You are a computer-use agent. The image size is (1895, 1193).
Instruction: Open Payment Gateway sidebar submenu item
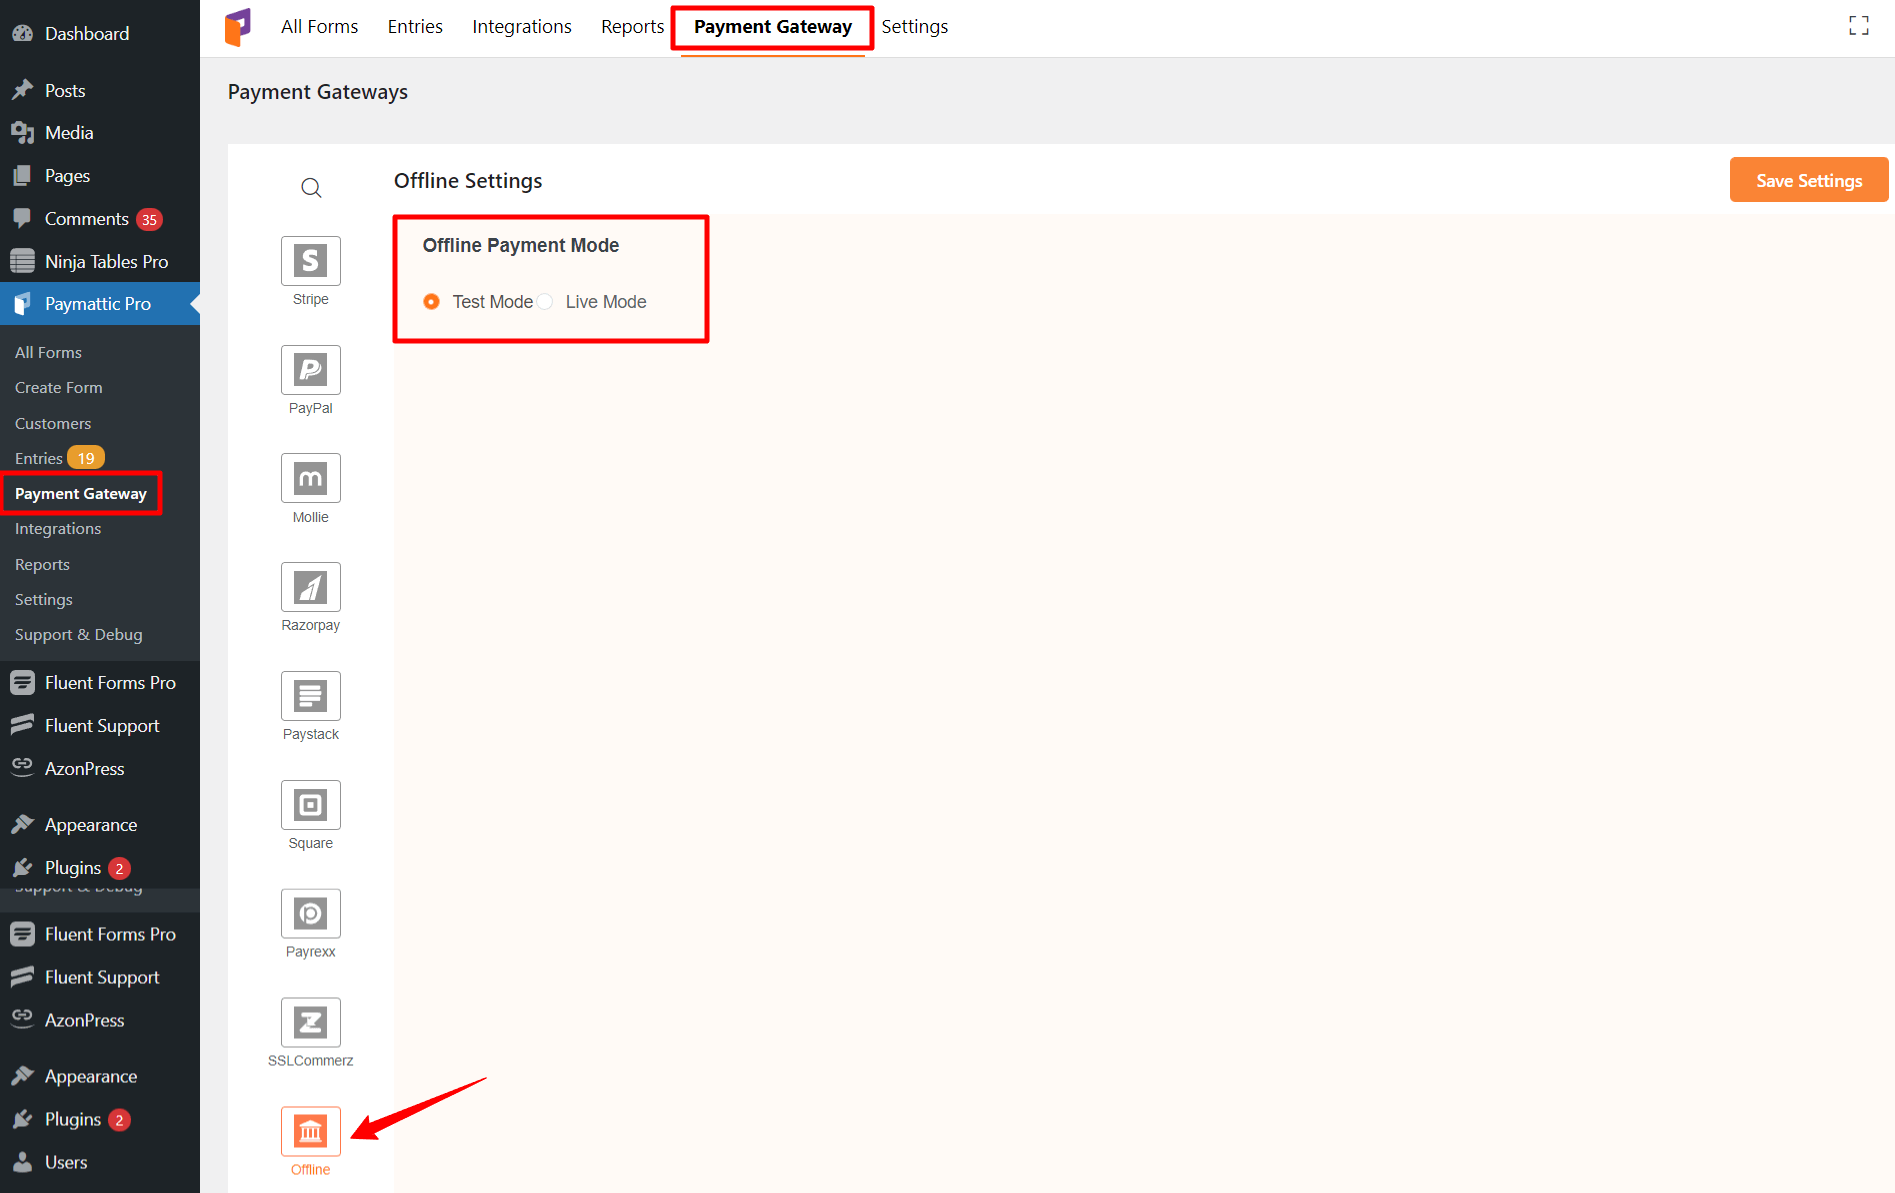81,494
